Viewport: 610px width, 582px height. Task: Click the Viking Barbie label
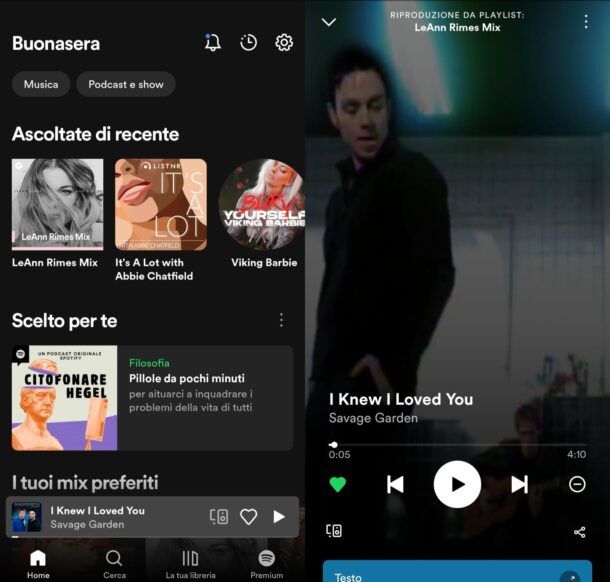click(264, 263)
